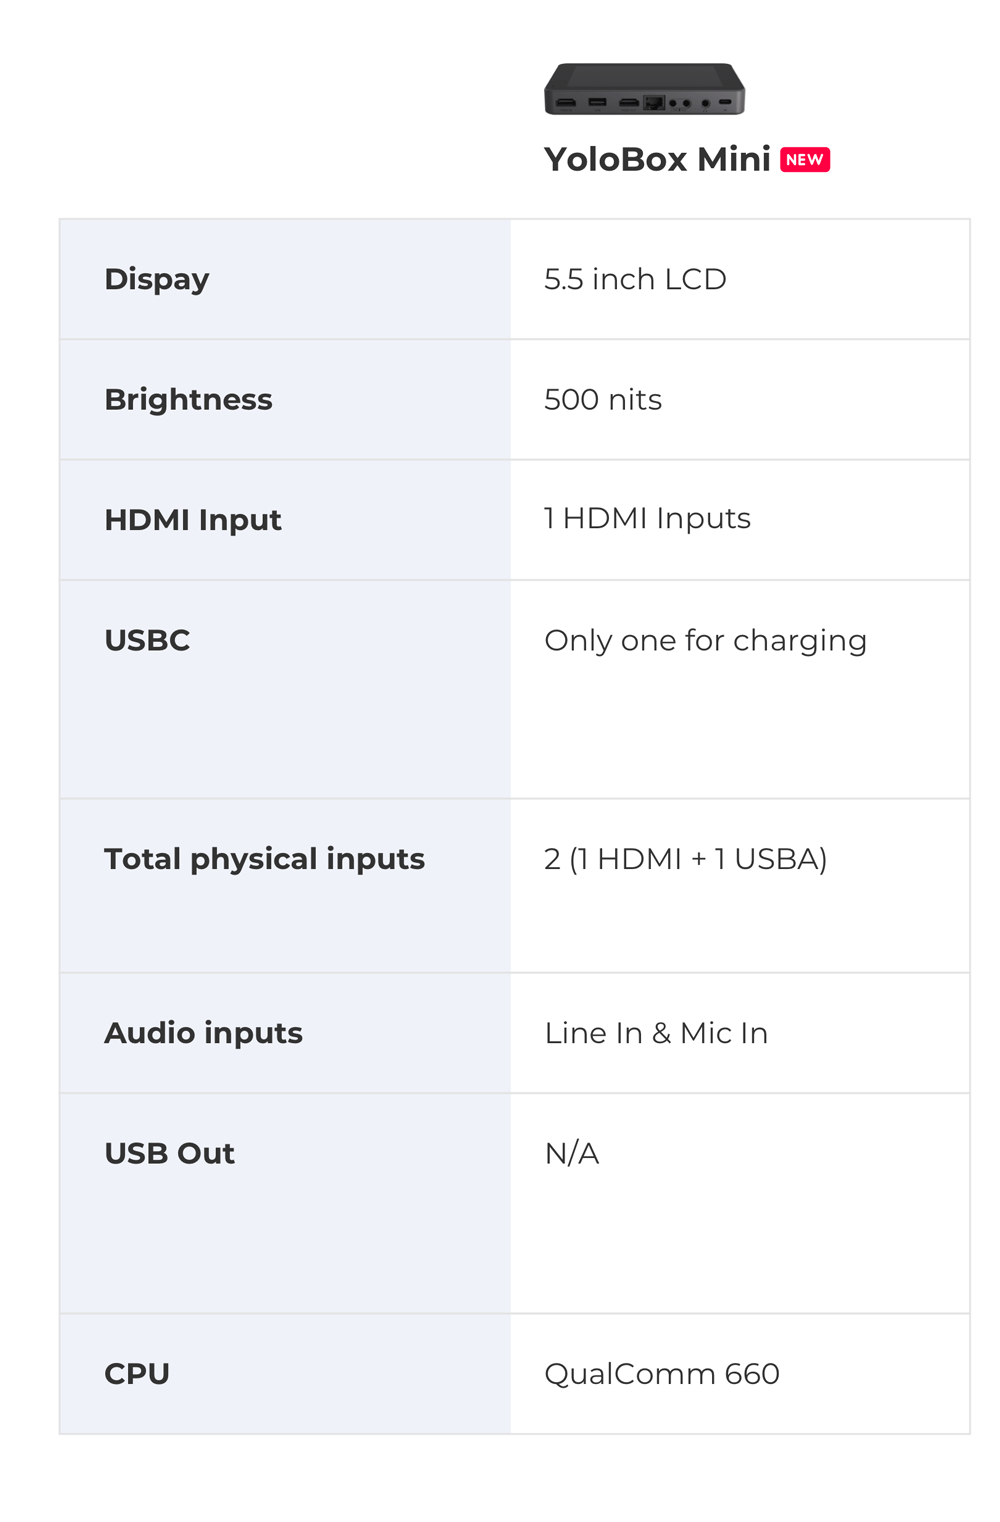Select the USBC row label
The image size is (1000, 1522).
[147, 640]
